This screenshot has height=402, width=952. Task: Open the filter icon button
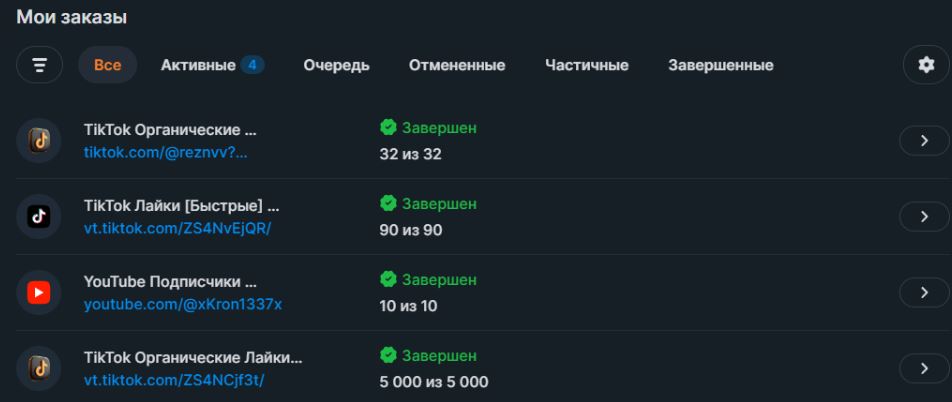tap(39, 65)
